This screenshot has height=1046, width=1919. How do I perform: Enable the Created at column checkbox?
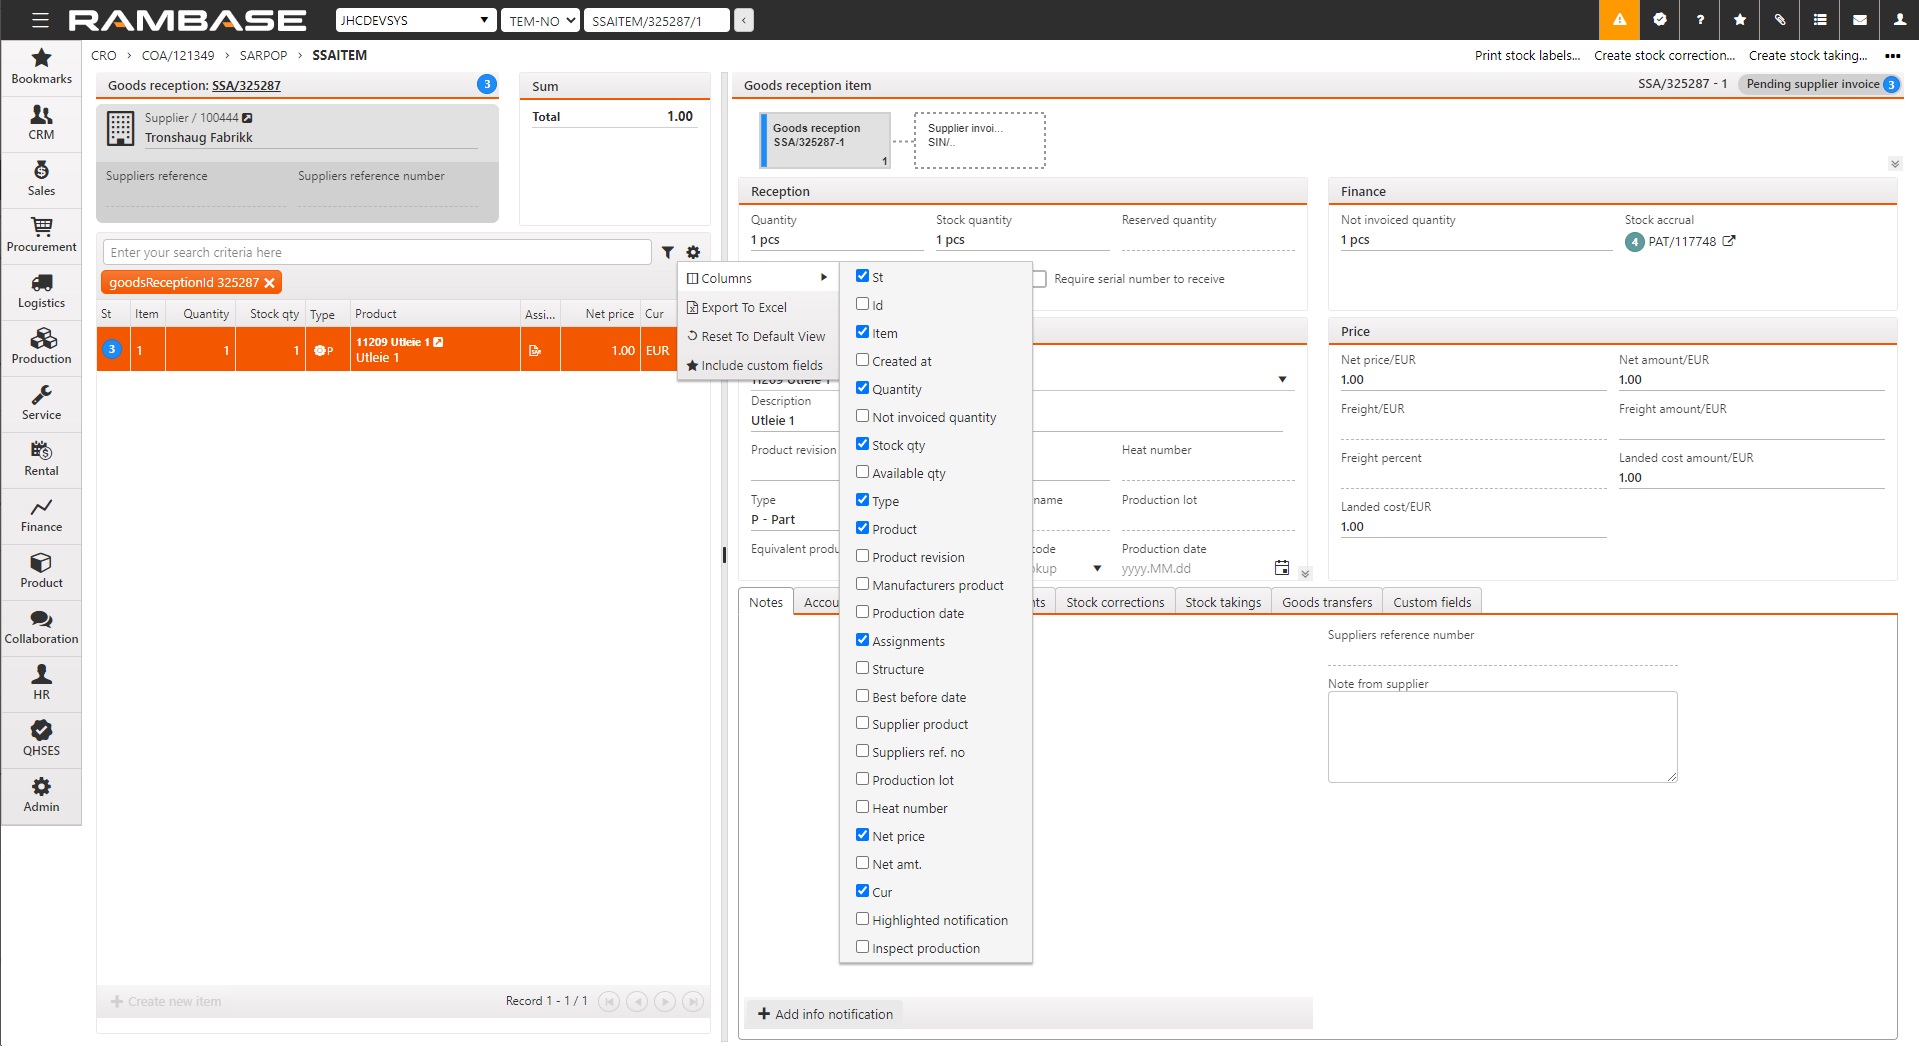pyautogui.click(x=862, y=360)
